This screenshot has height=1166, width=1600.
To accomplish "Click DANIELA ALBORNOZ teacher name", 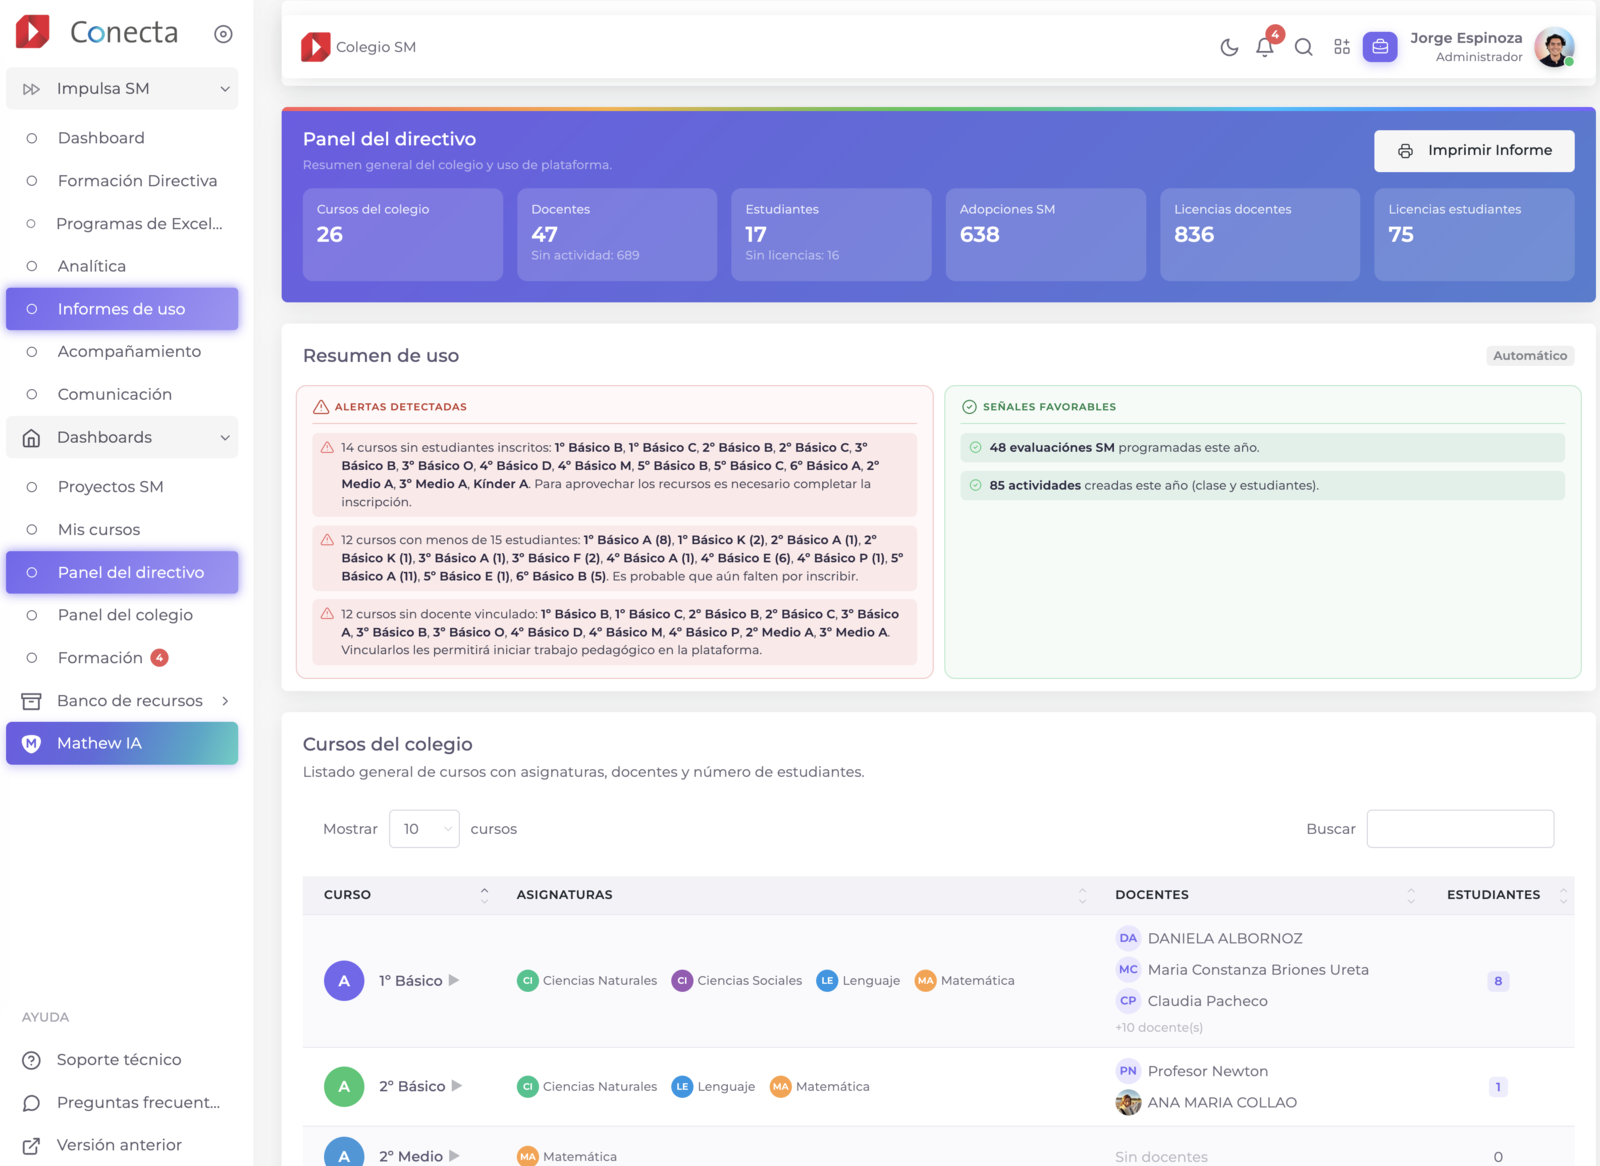I will coord(1225,939).
